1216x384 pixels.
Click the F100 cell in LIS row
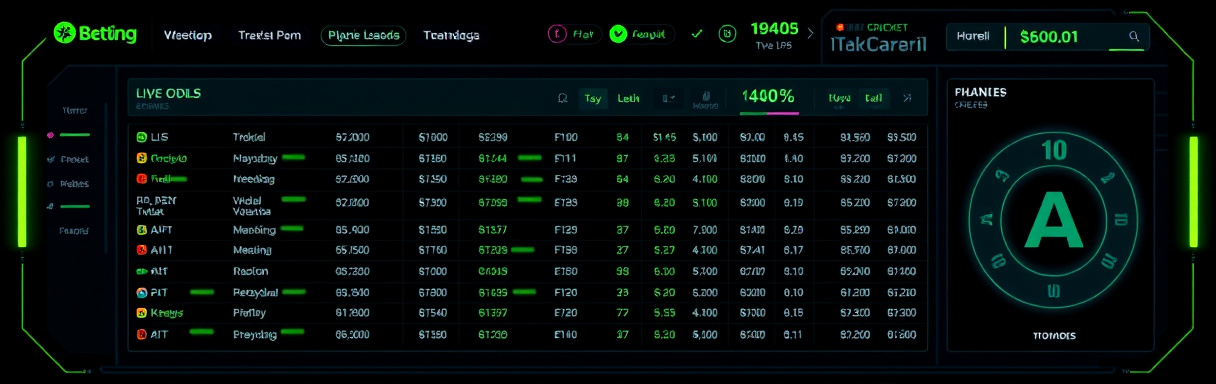click(566, 137)
